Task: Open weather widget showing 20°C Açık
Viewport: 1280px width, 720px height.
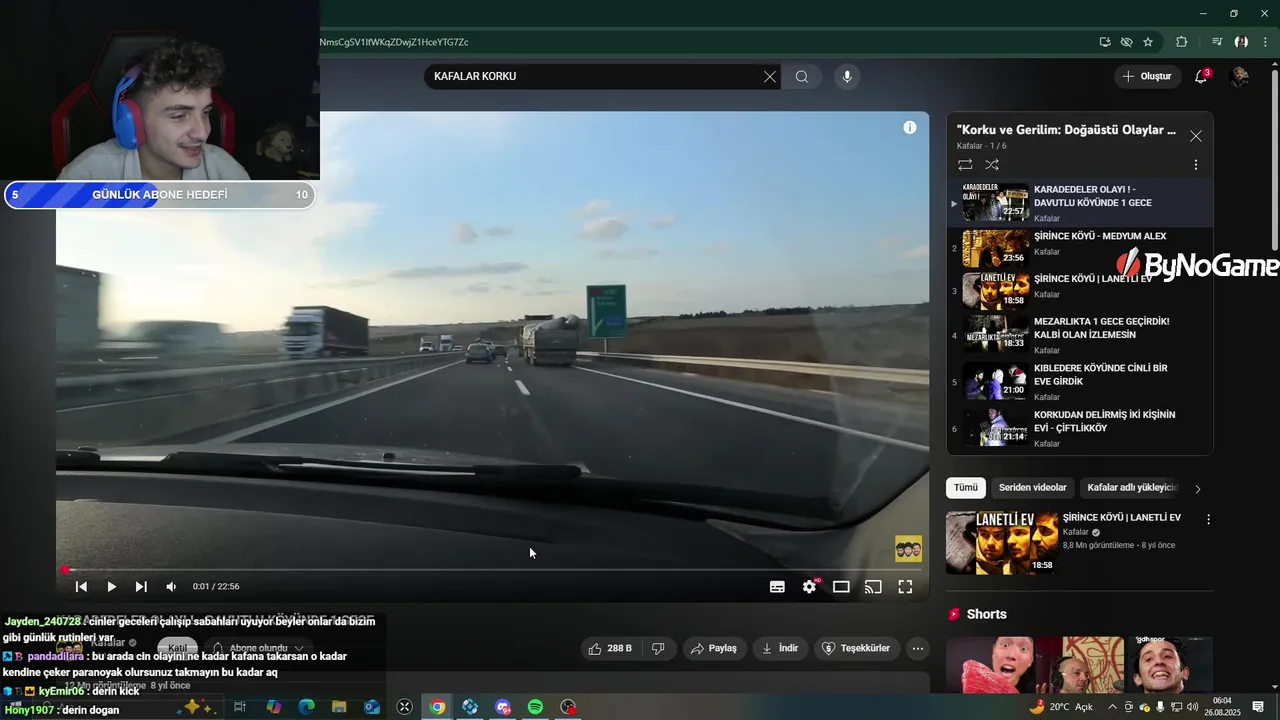Action: click(x=1061, y=707)
